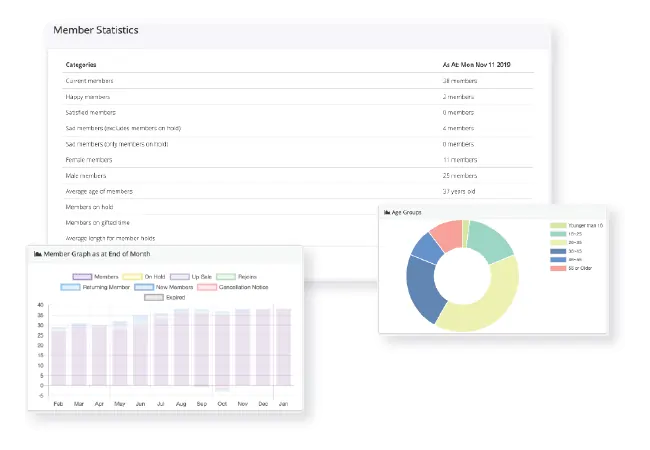Screen dimensions: 650x450
Task: Hide the Expired legend series
Action: click(x=154, y=297)
